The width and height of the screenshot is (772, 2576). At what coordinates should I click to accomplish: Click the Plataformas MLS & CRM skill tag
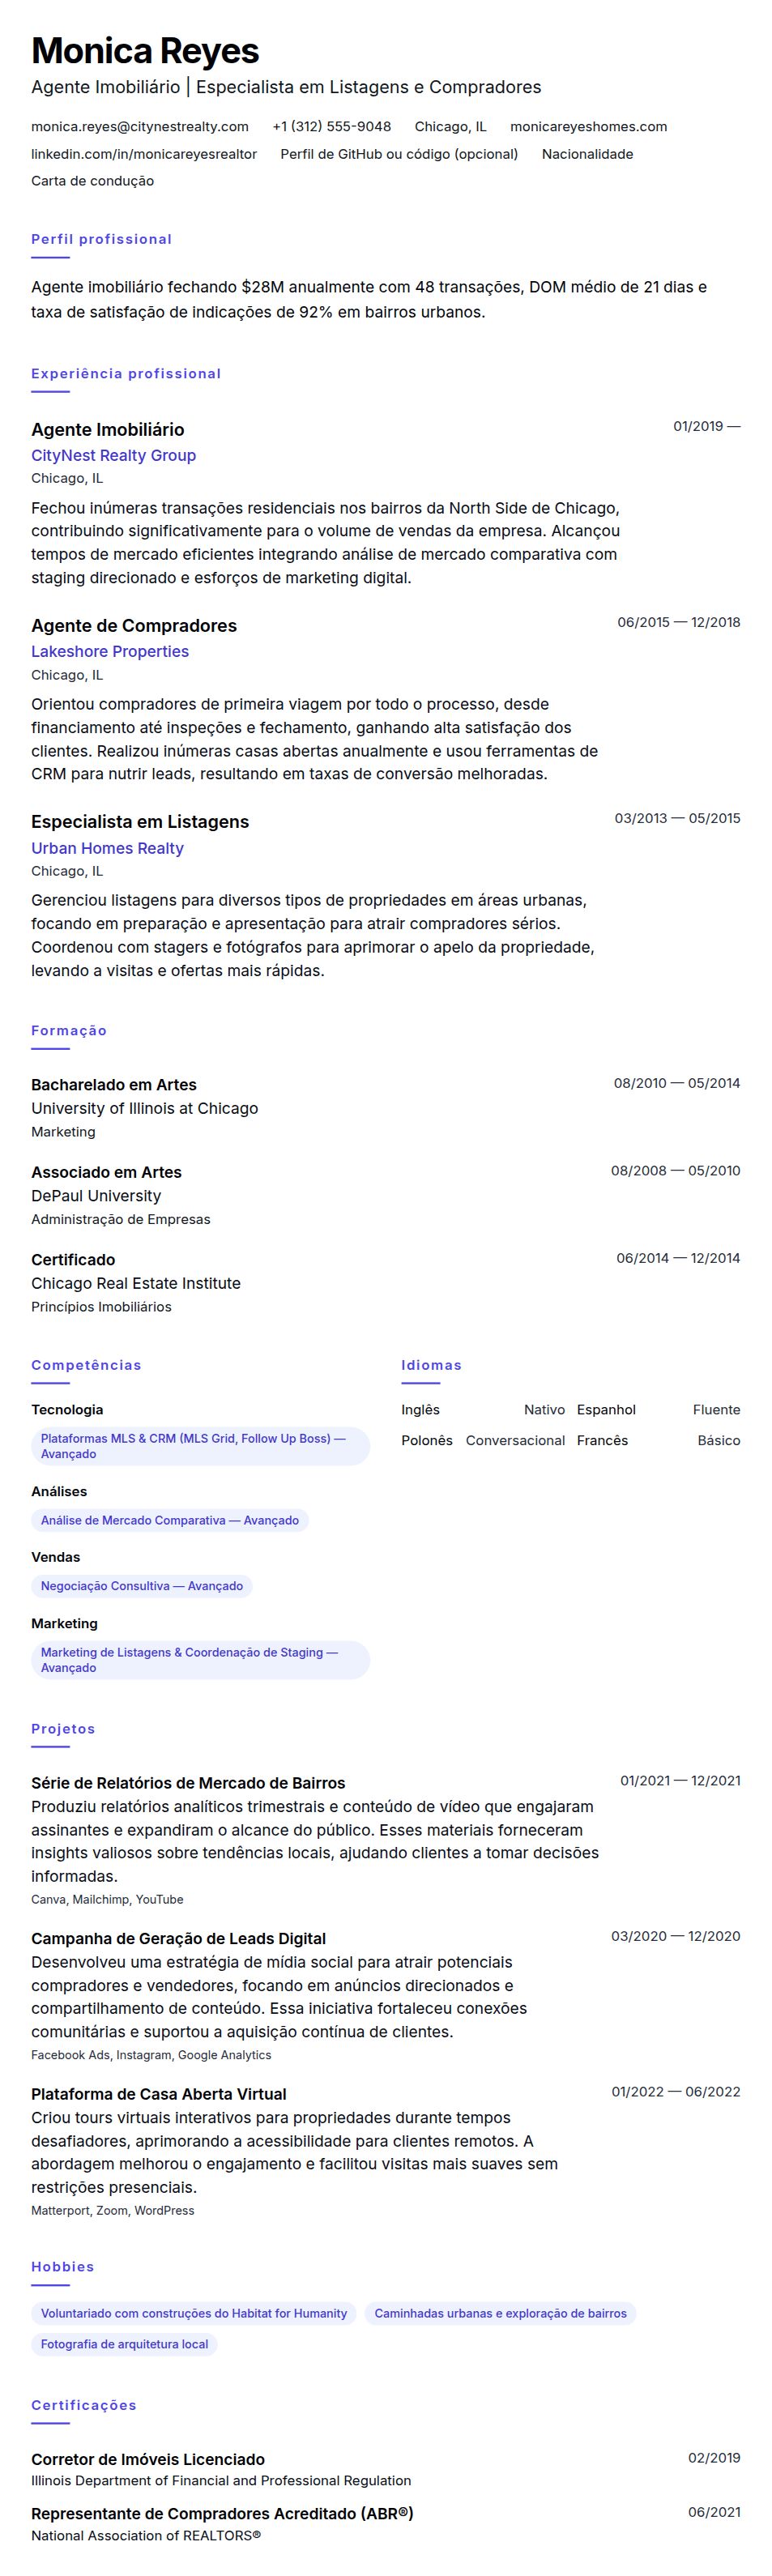coord(200,1446)
